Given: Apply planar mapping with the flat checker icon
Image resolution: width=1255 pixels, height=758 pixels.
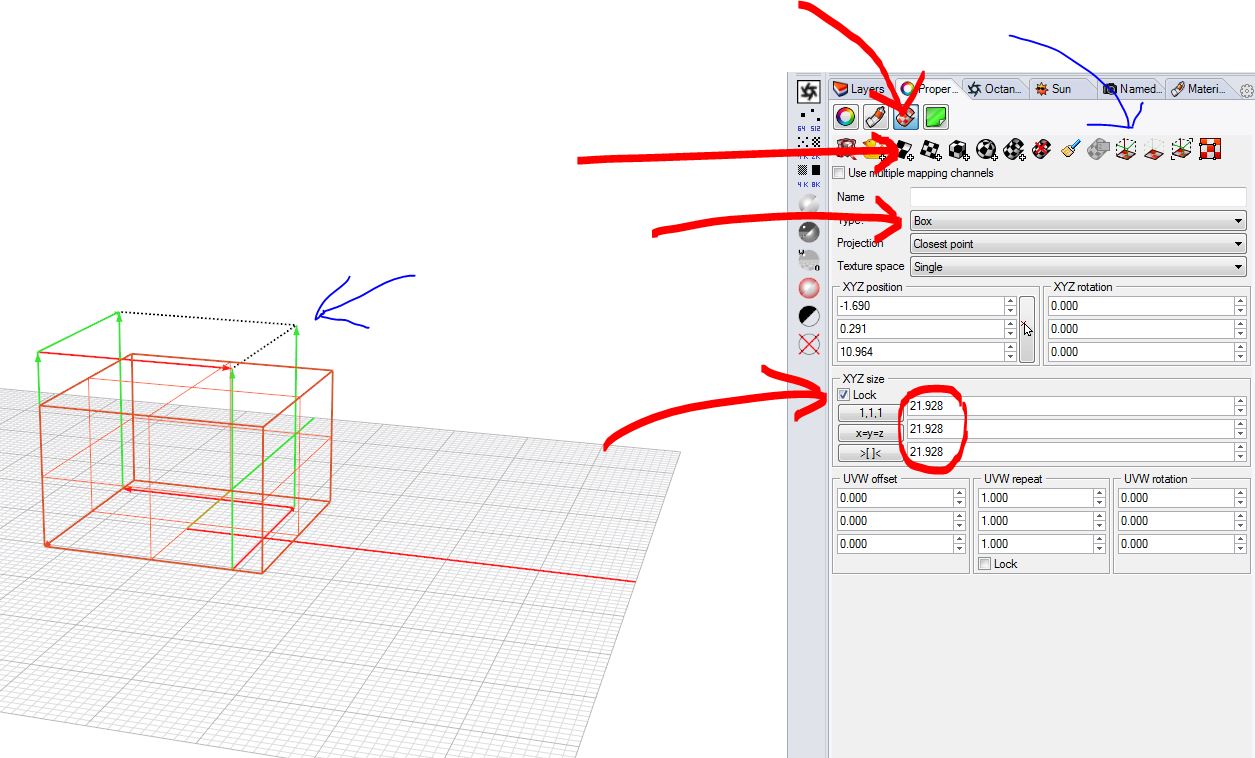Looking at the screenshot, I should pyautogui.click(x=931, y=150).
